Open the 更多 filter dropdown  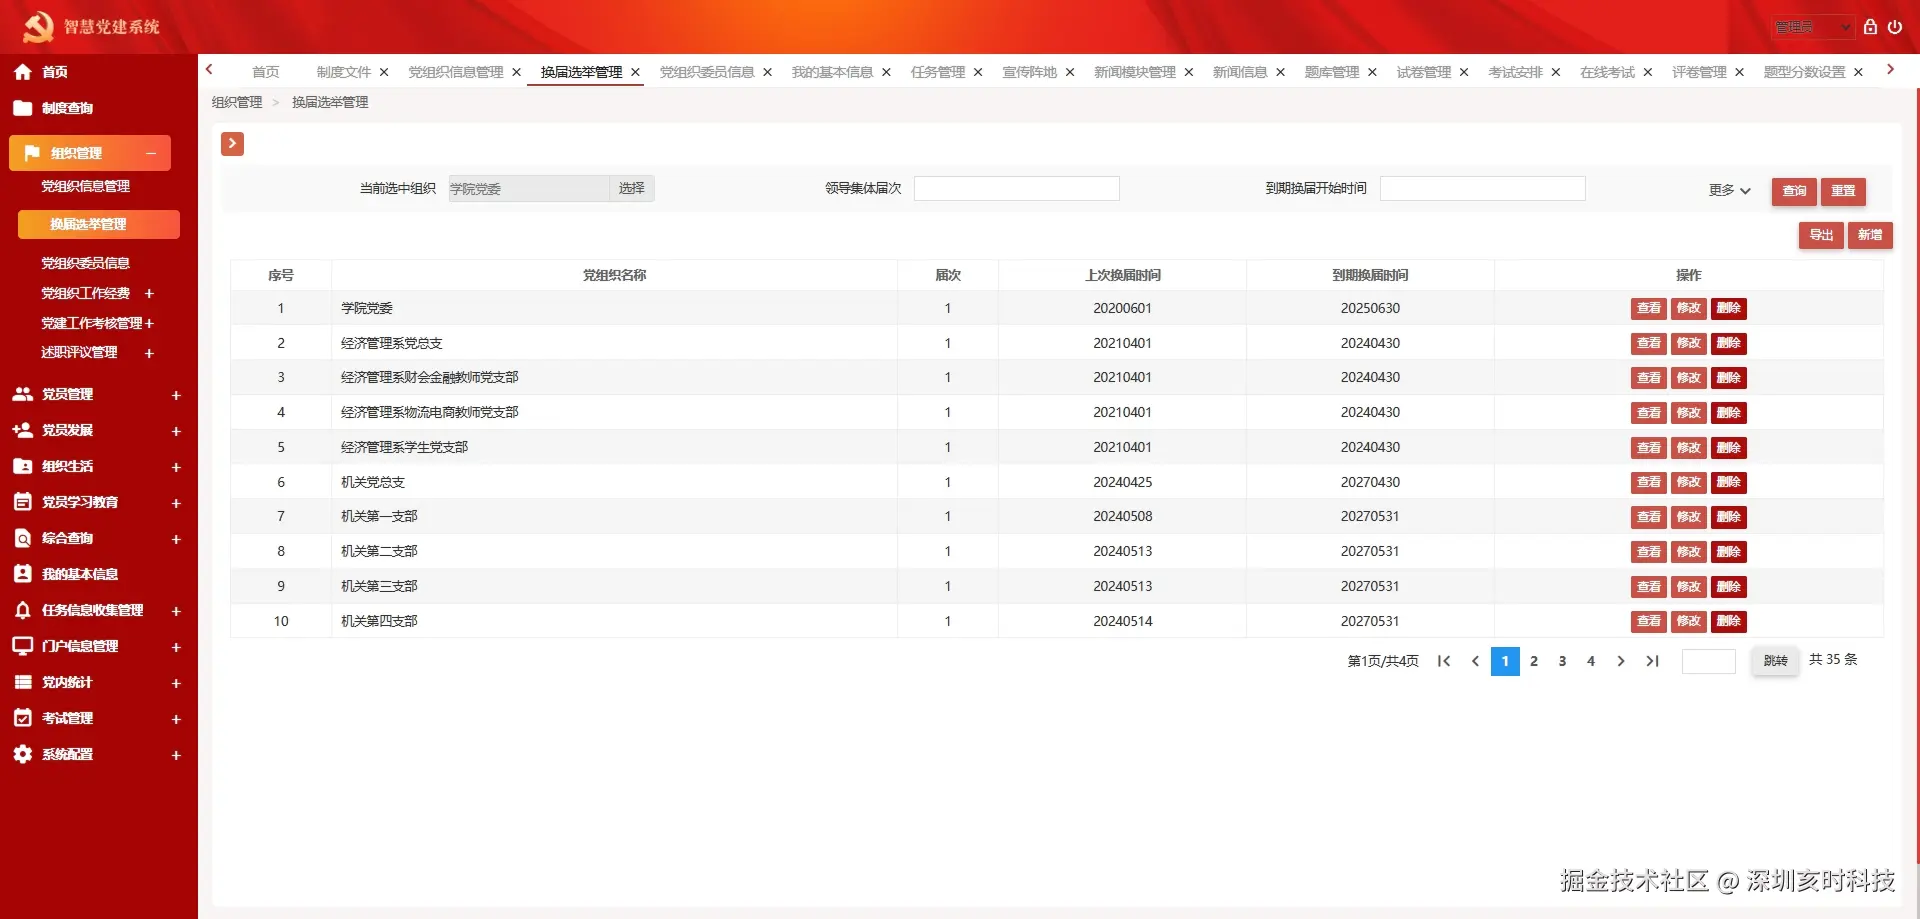point(1729,190)
